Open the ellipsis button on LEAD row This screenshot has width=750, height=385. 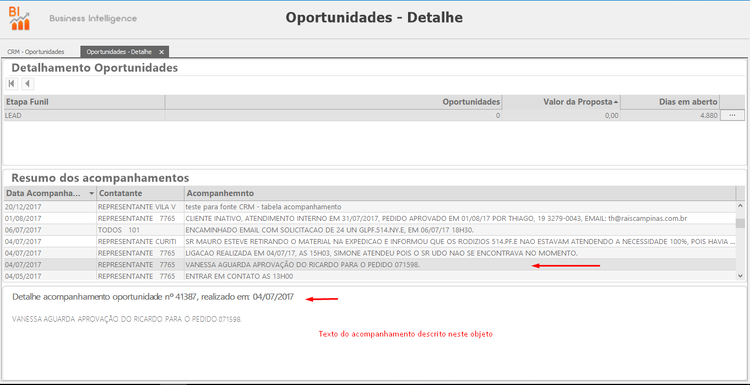732,115
